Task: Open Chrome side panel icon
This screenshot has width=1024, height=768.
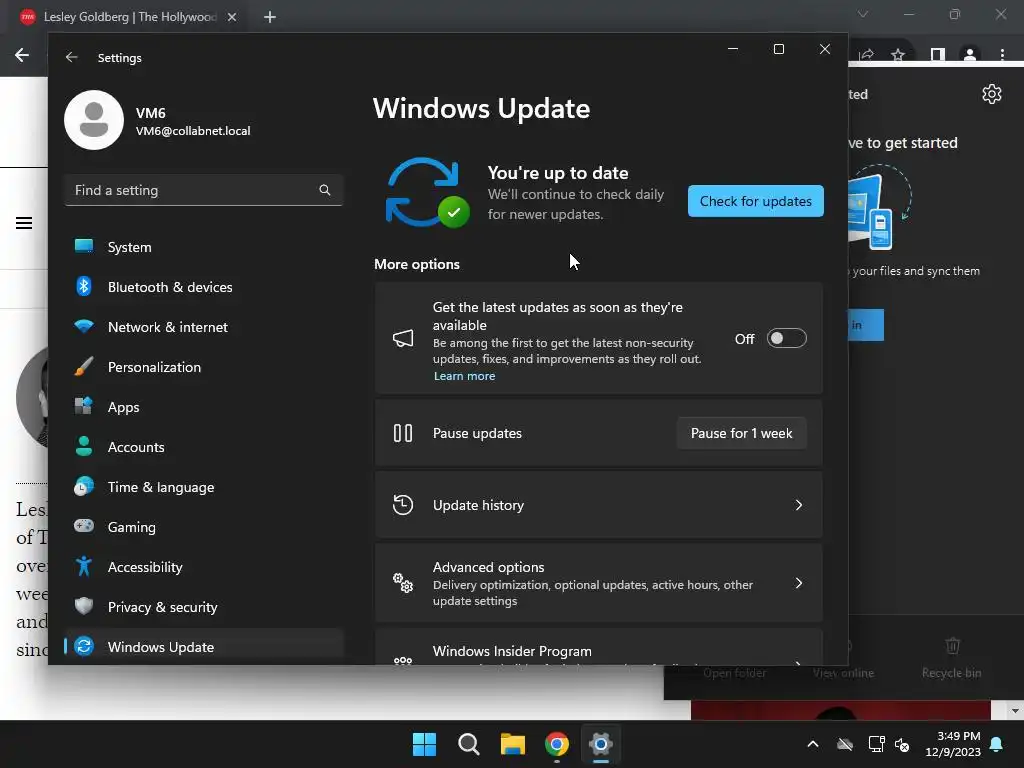Action: pos(938,55)
